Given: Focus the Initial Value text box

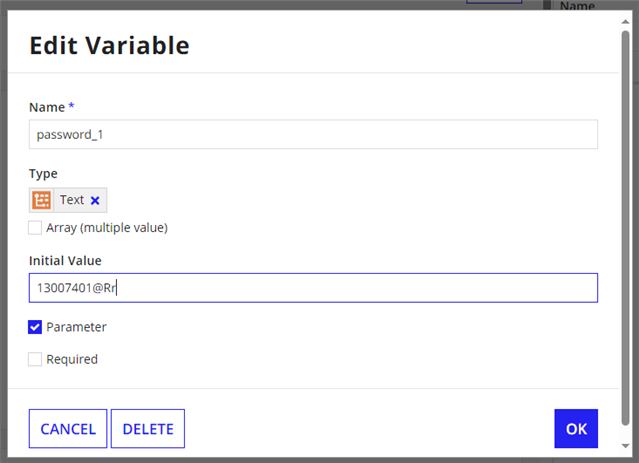Looking at the screenshot, I should pos(313,288).
